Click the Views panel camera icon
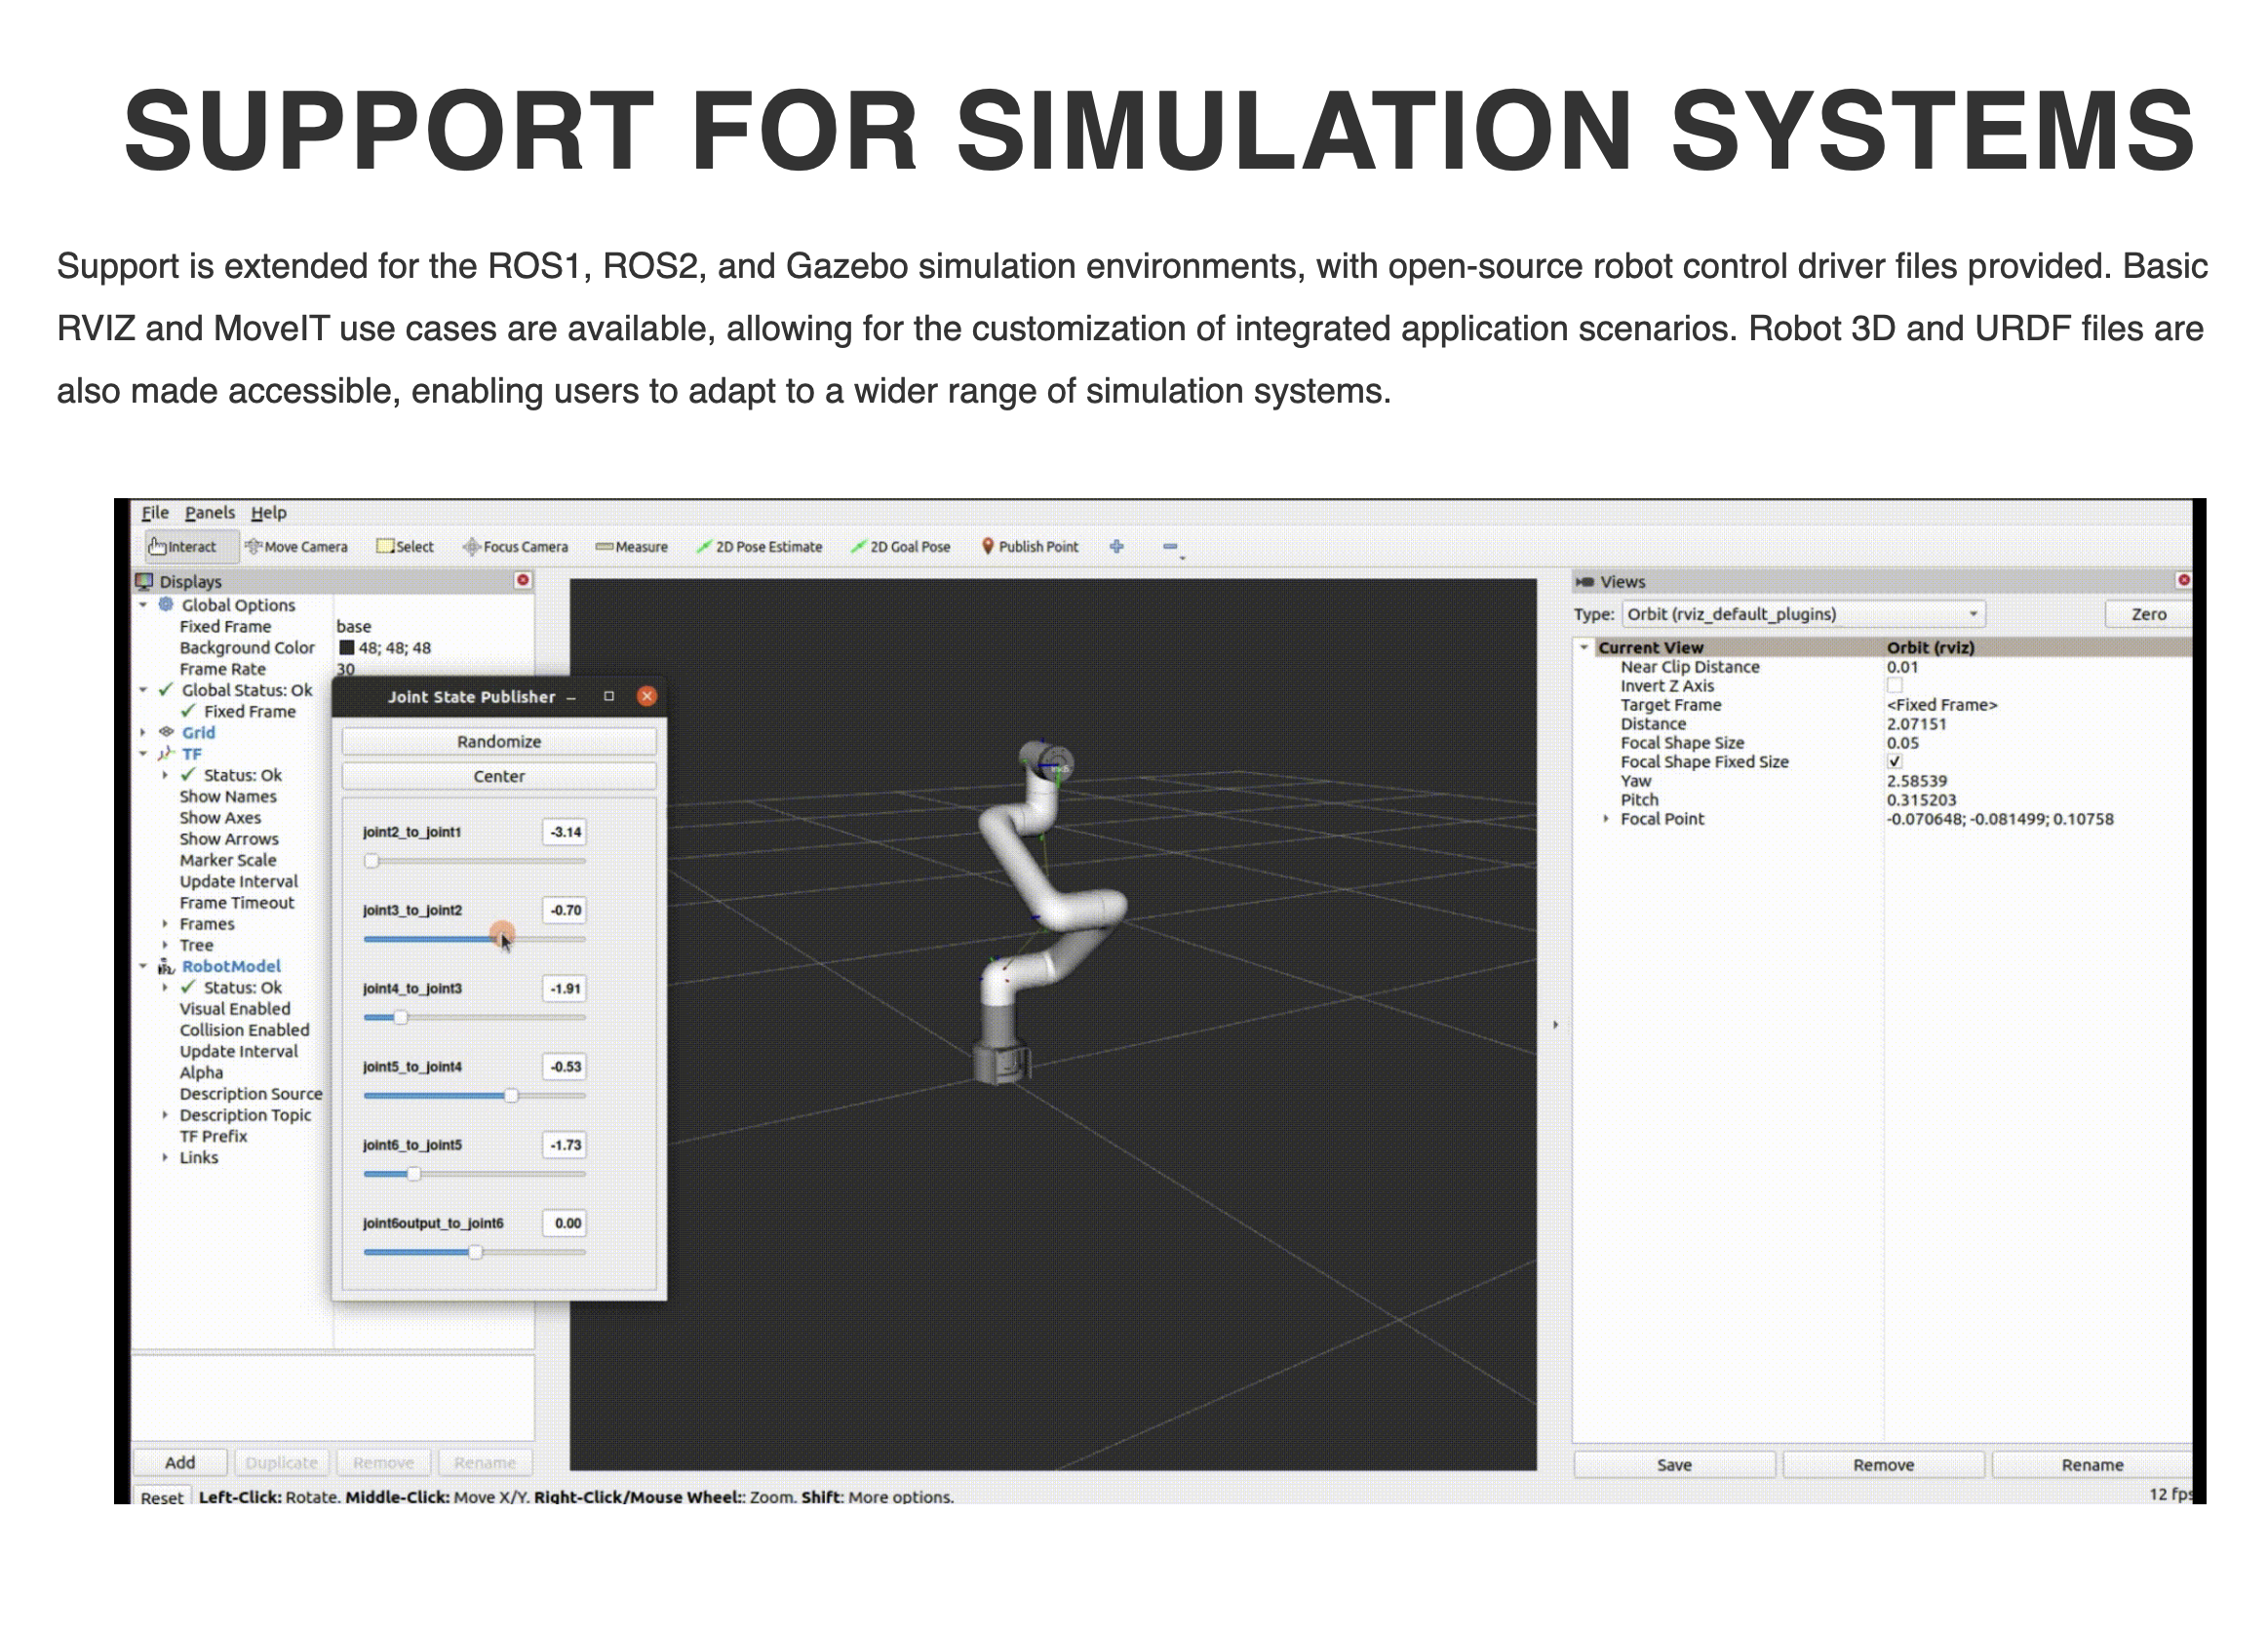Screen dimensions: 2268x1632 coord(1584,581)
